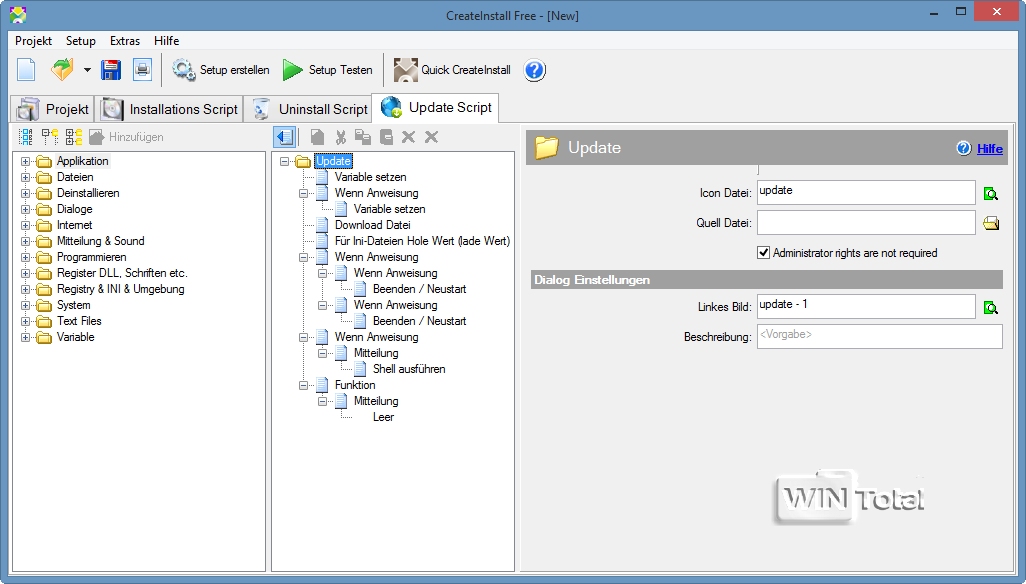Open the Extras menu
Screen dimensions: 1026x584
[x=125, y=41]
